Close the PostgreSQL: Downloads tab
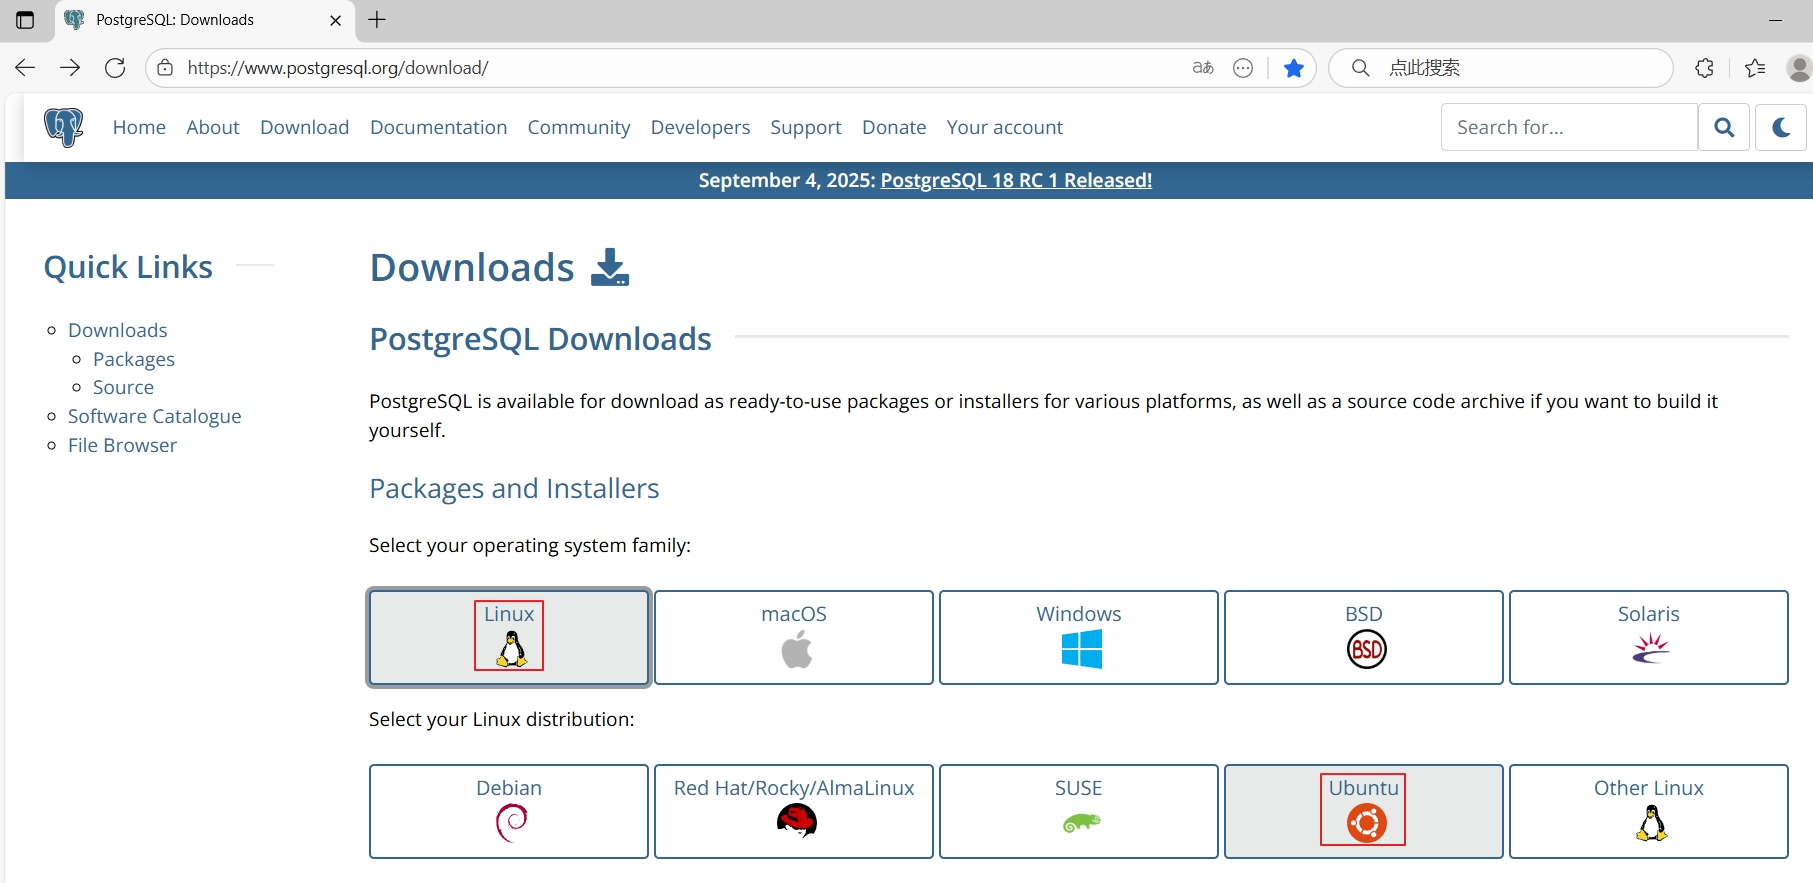1813x883 pixels. coord(335,20)
